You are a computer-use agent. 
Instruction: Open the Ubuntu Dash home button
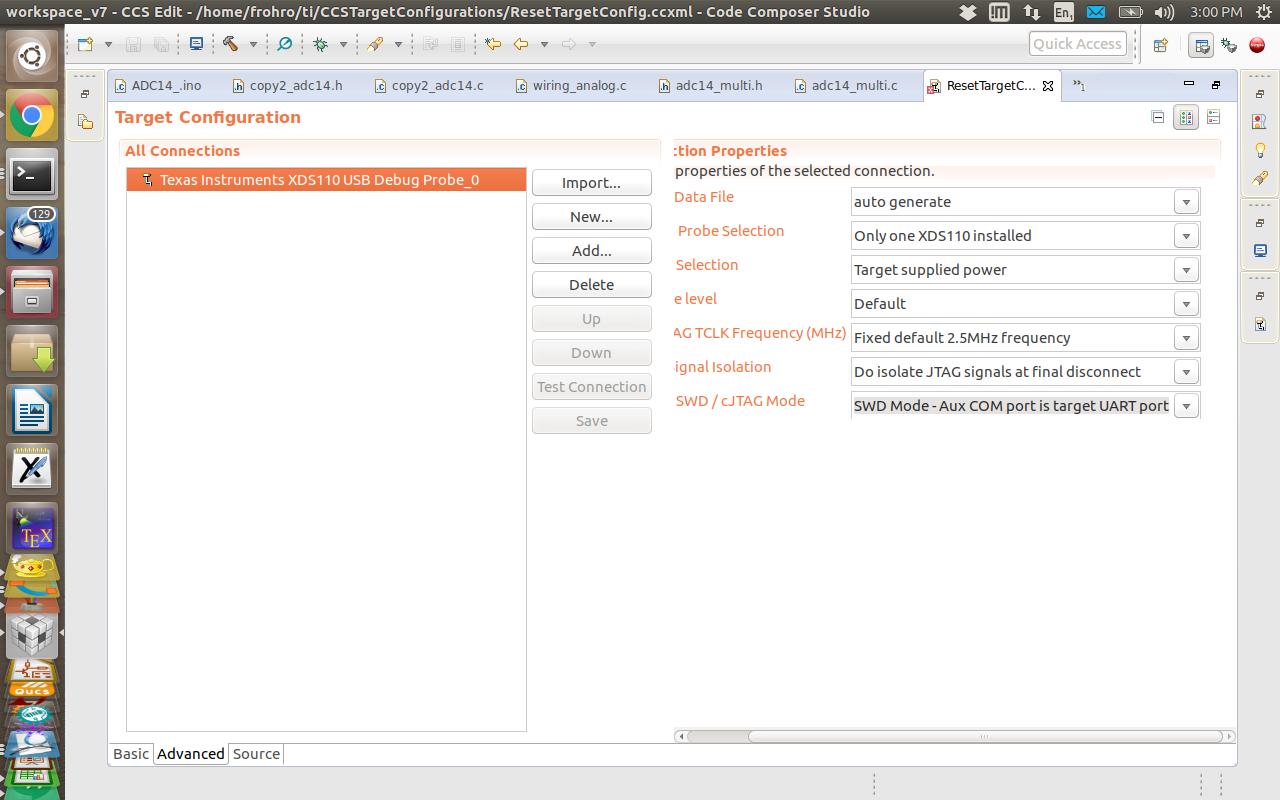32,56
